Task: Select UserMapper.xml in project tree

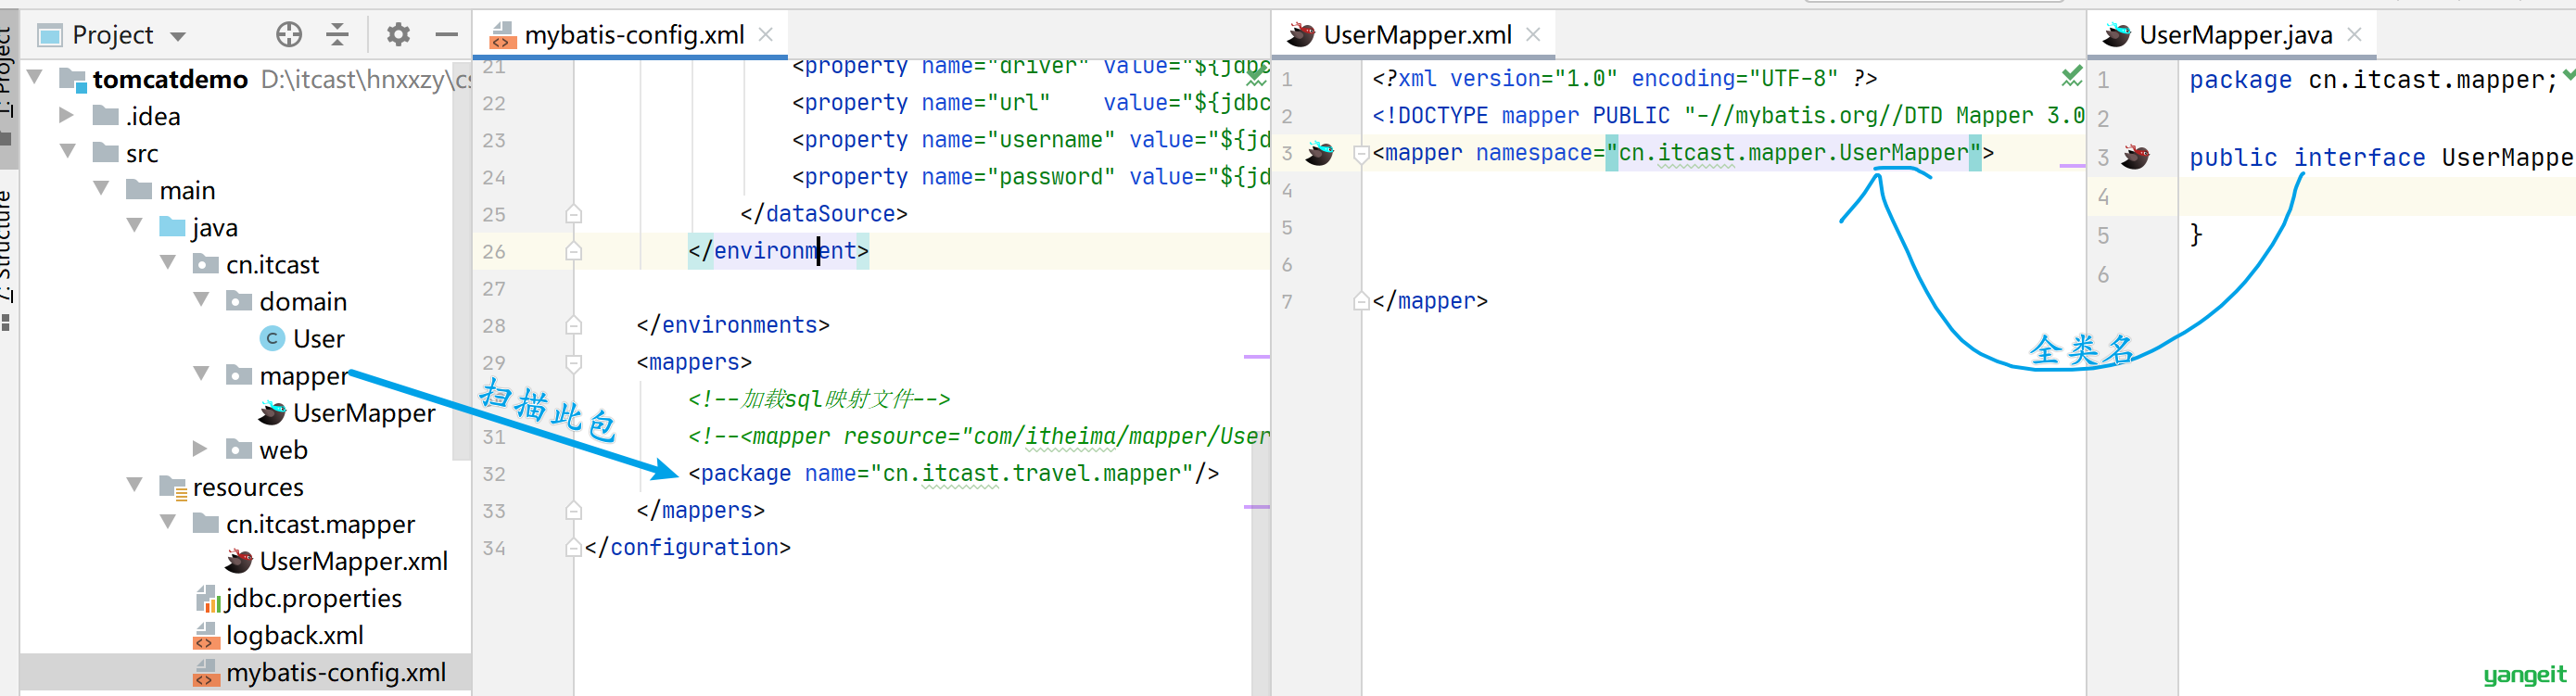Action: coord(353,561)
